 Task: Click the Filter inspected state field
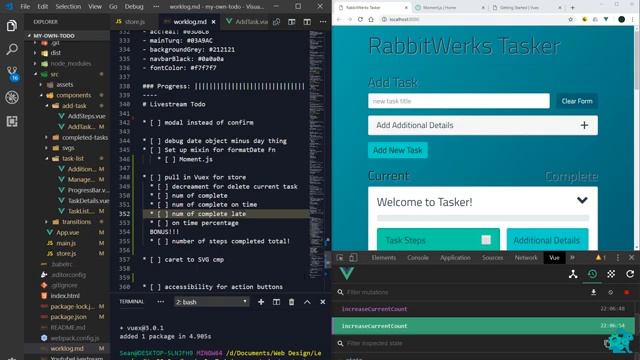pyautogui.click(x=469, y=343)
